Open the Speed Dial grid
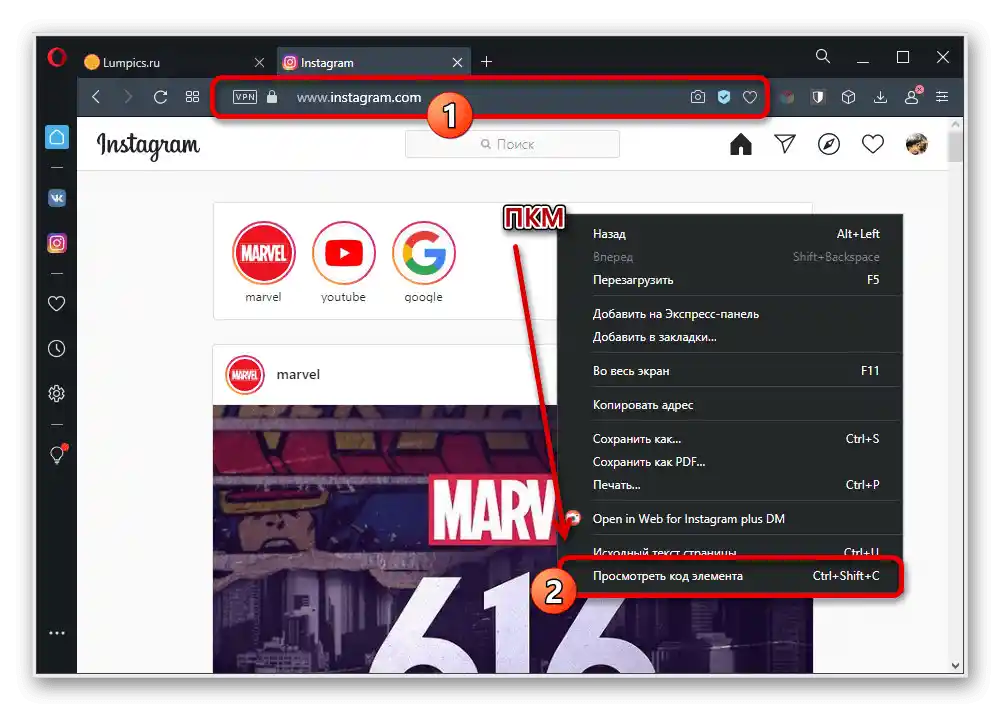 coord(193,97)
